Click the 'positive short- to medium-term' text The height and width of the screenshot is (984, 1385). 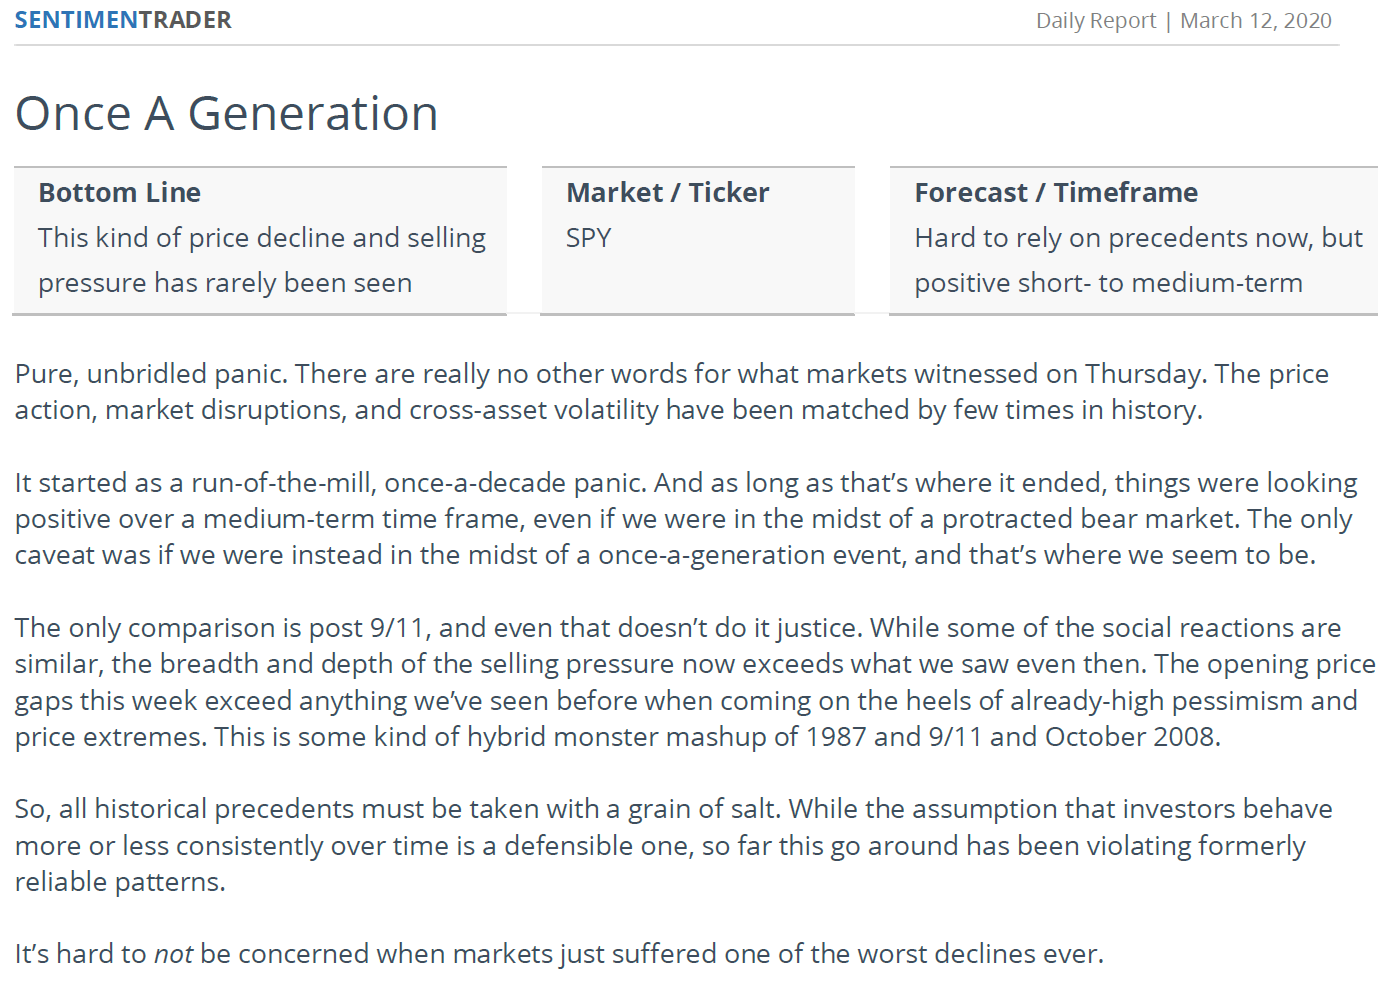[1108, 283]
